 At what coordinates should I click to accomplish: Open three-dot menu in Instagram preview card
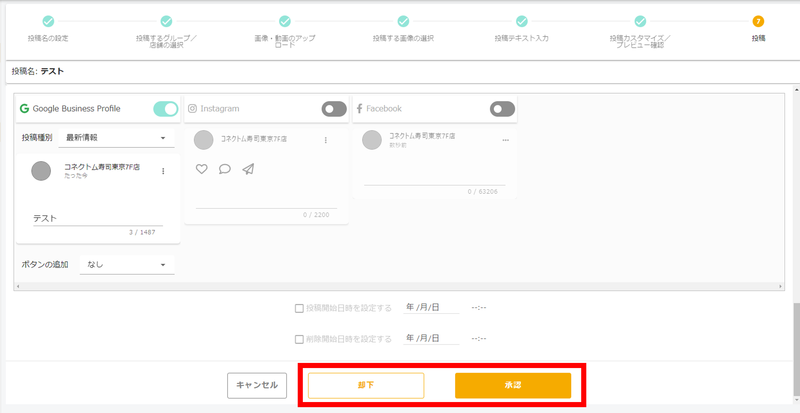click(326, 140)
